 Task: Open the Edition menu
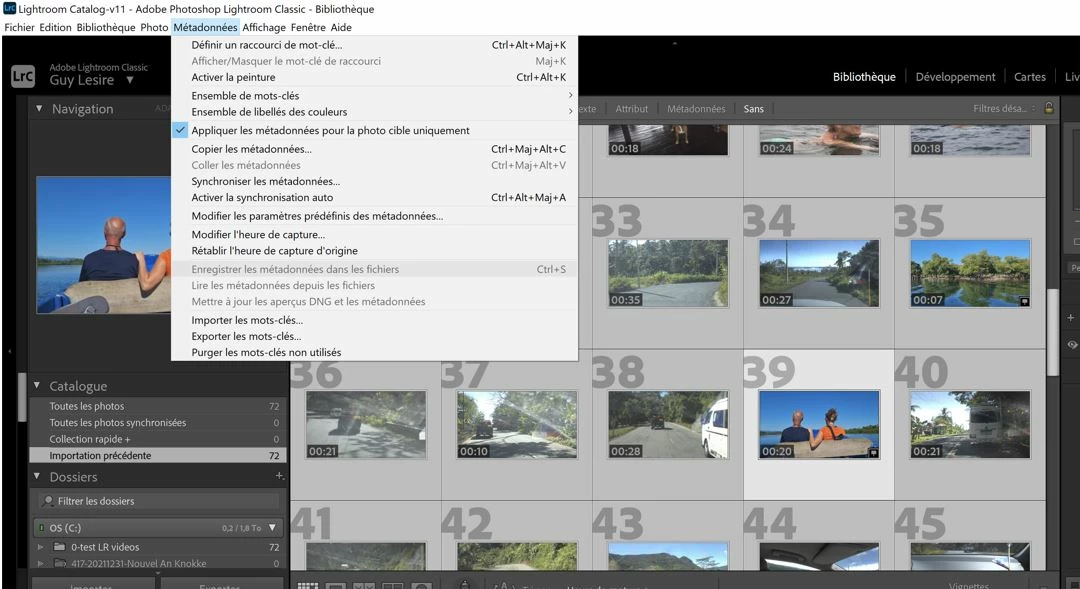(55, 28)
